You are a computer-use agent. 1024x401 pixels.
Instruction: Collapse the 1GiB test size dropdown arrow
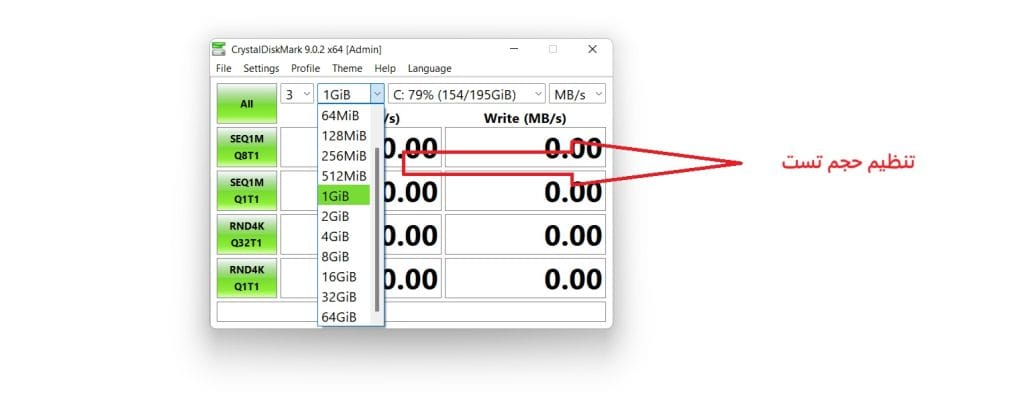(x=377, y=94)
